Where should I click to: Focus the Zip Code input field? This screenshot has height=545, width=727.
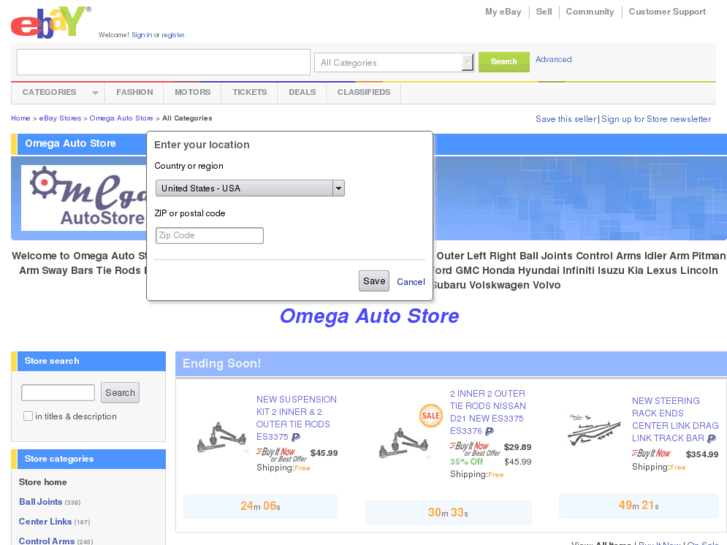coord(210,235)
